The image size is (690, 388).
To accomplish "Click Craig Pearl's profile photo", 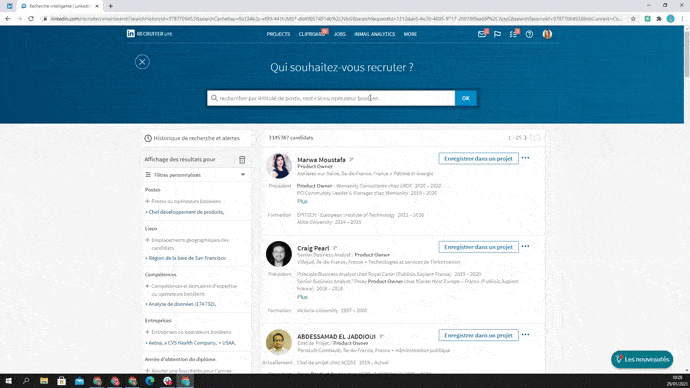I will click(279, 254).
